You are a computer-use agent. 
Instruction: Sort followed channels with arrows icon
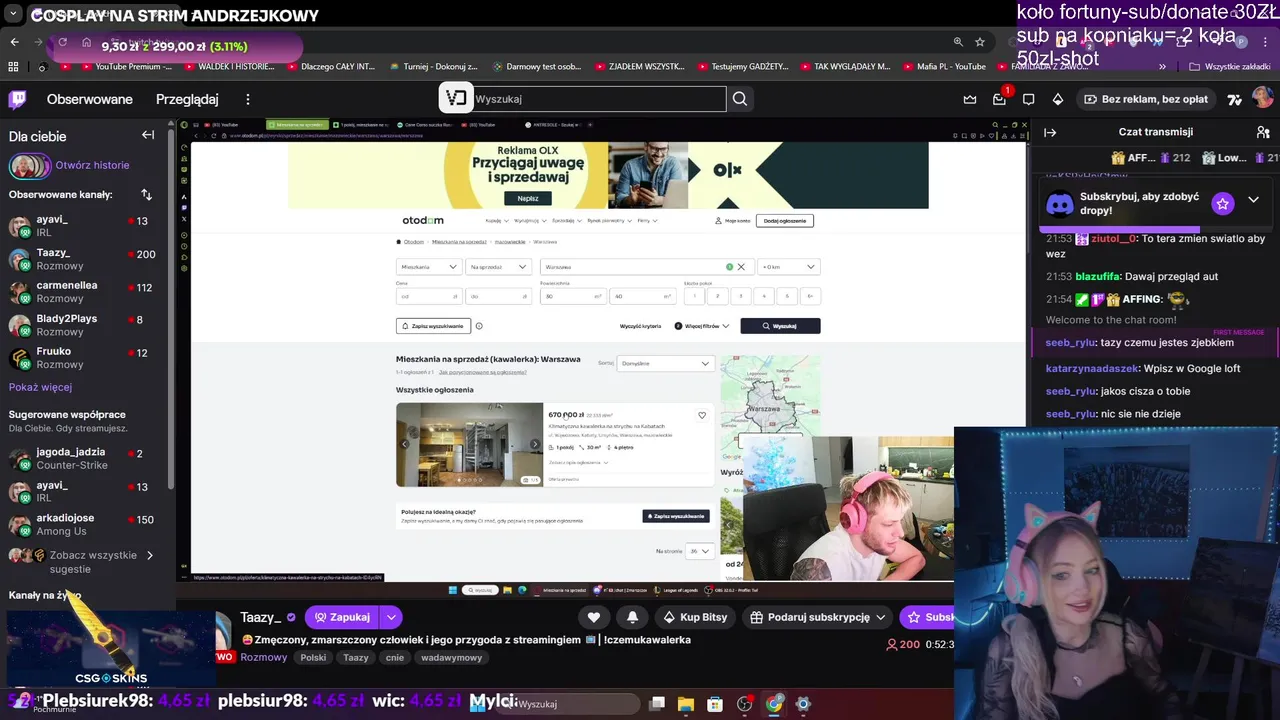point(146,194)
